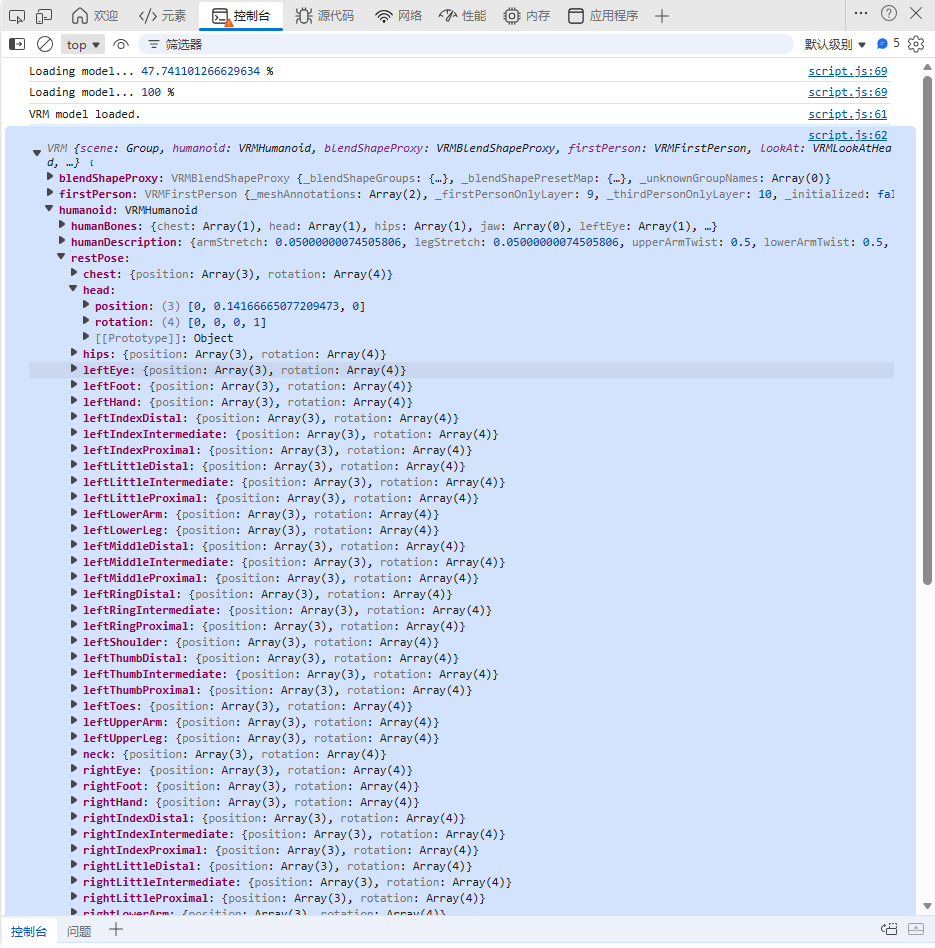Focus the 筛选器 filter input field

pyautogui.click(x=466, y=44)
